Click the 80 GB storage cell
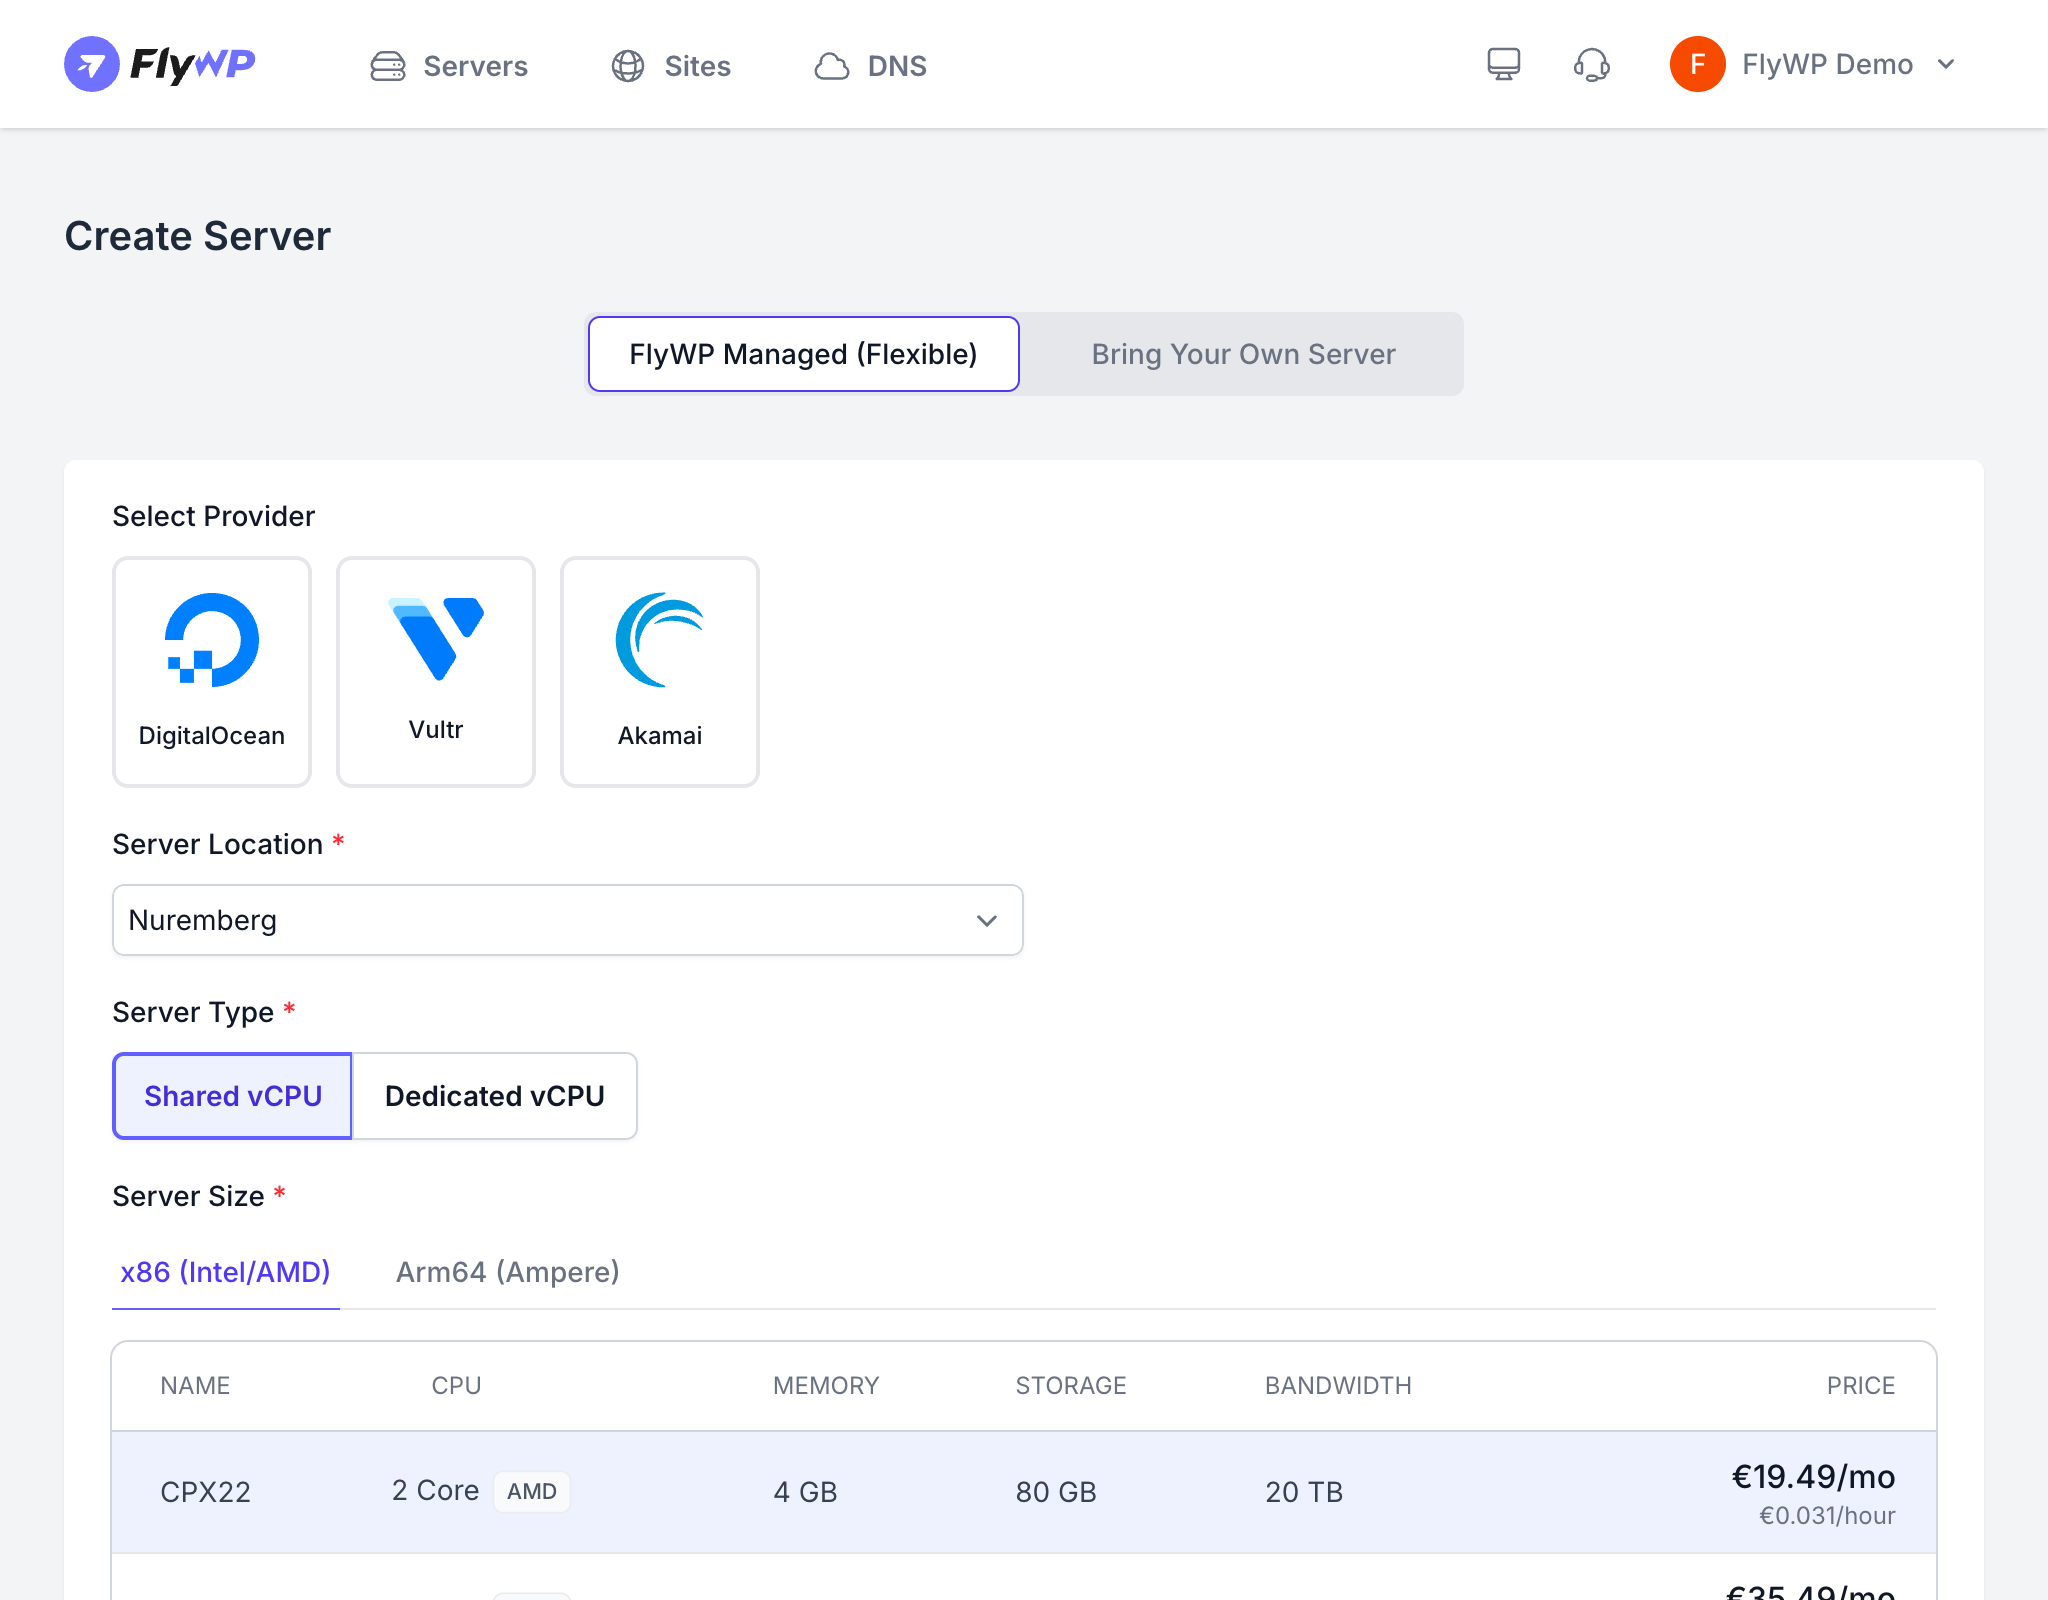The width and height of the screenshot is (2048, 1600). coord(1056,1492)
